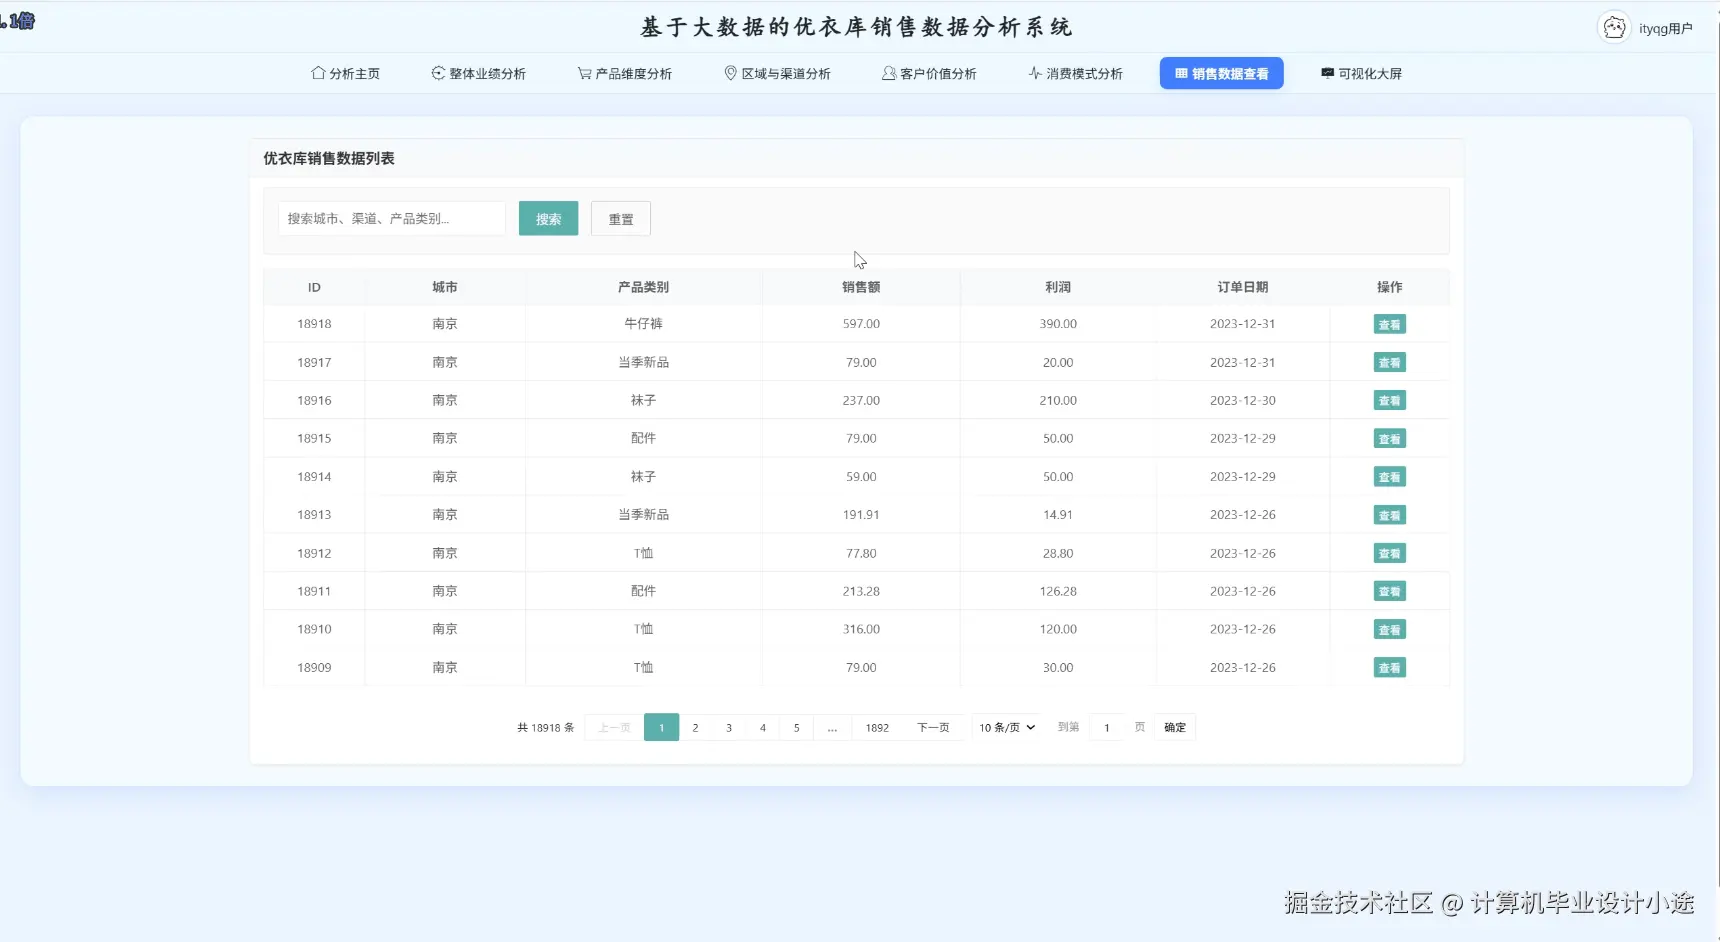The width and height of the screenshot is (1720, 942).
Task: Click the pagination ellipsis button
Action: 832,727
